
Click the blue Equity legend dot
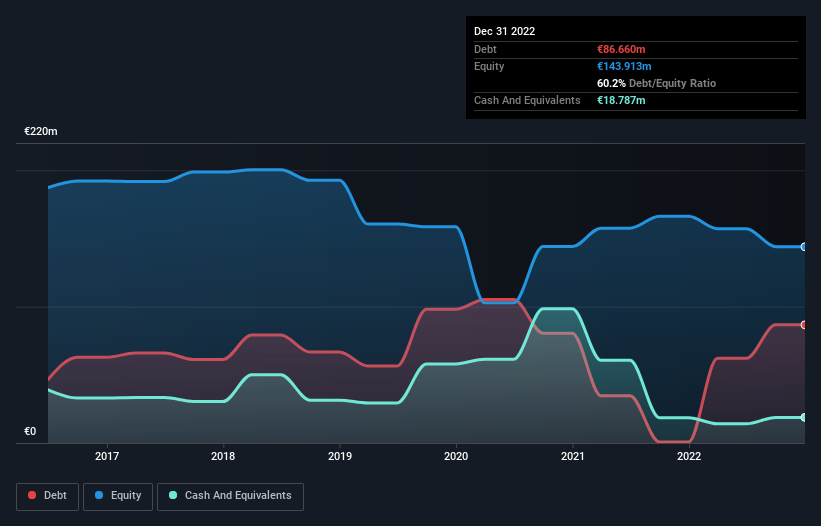[99, 495]
